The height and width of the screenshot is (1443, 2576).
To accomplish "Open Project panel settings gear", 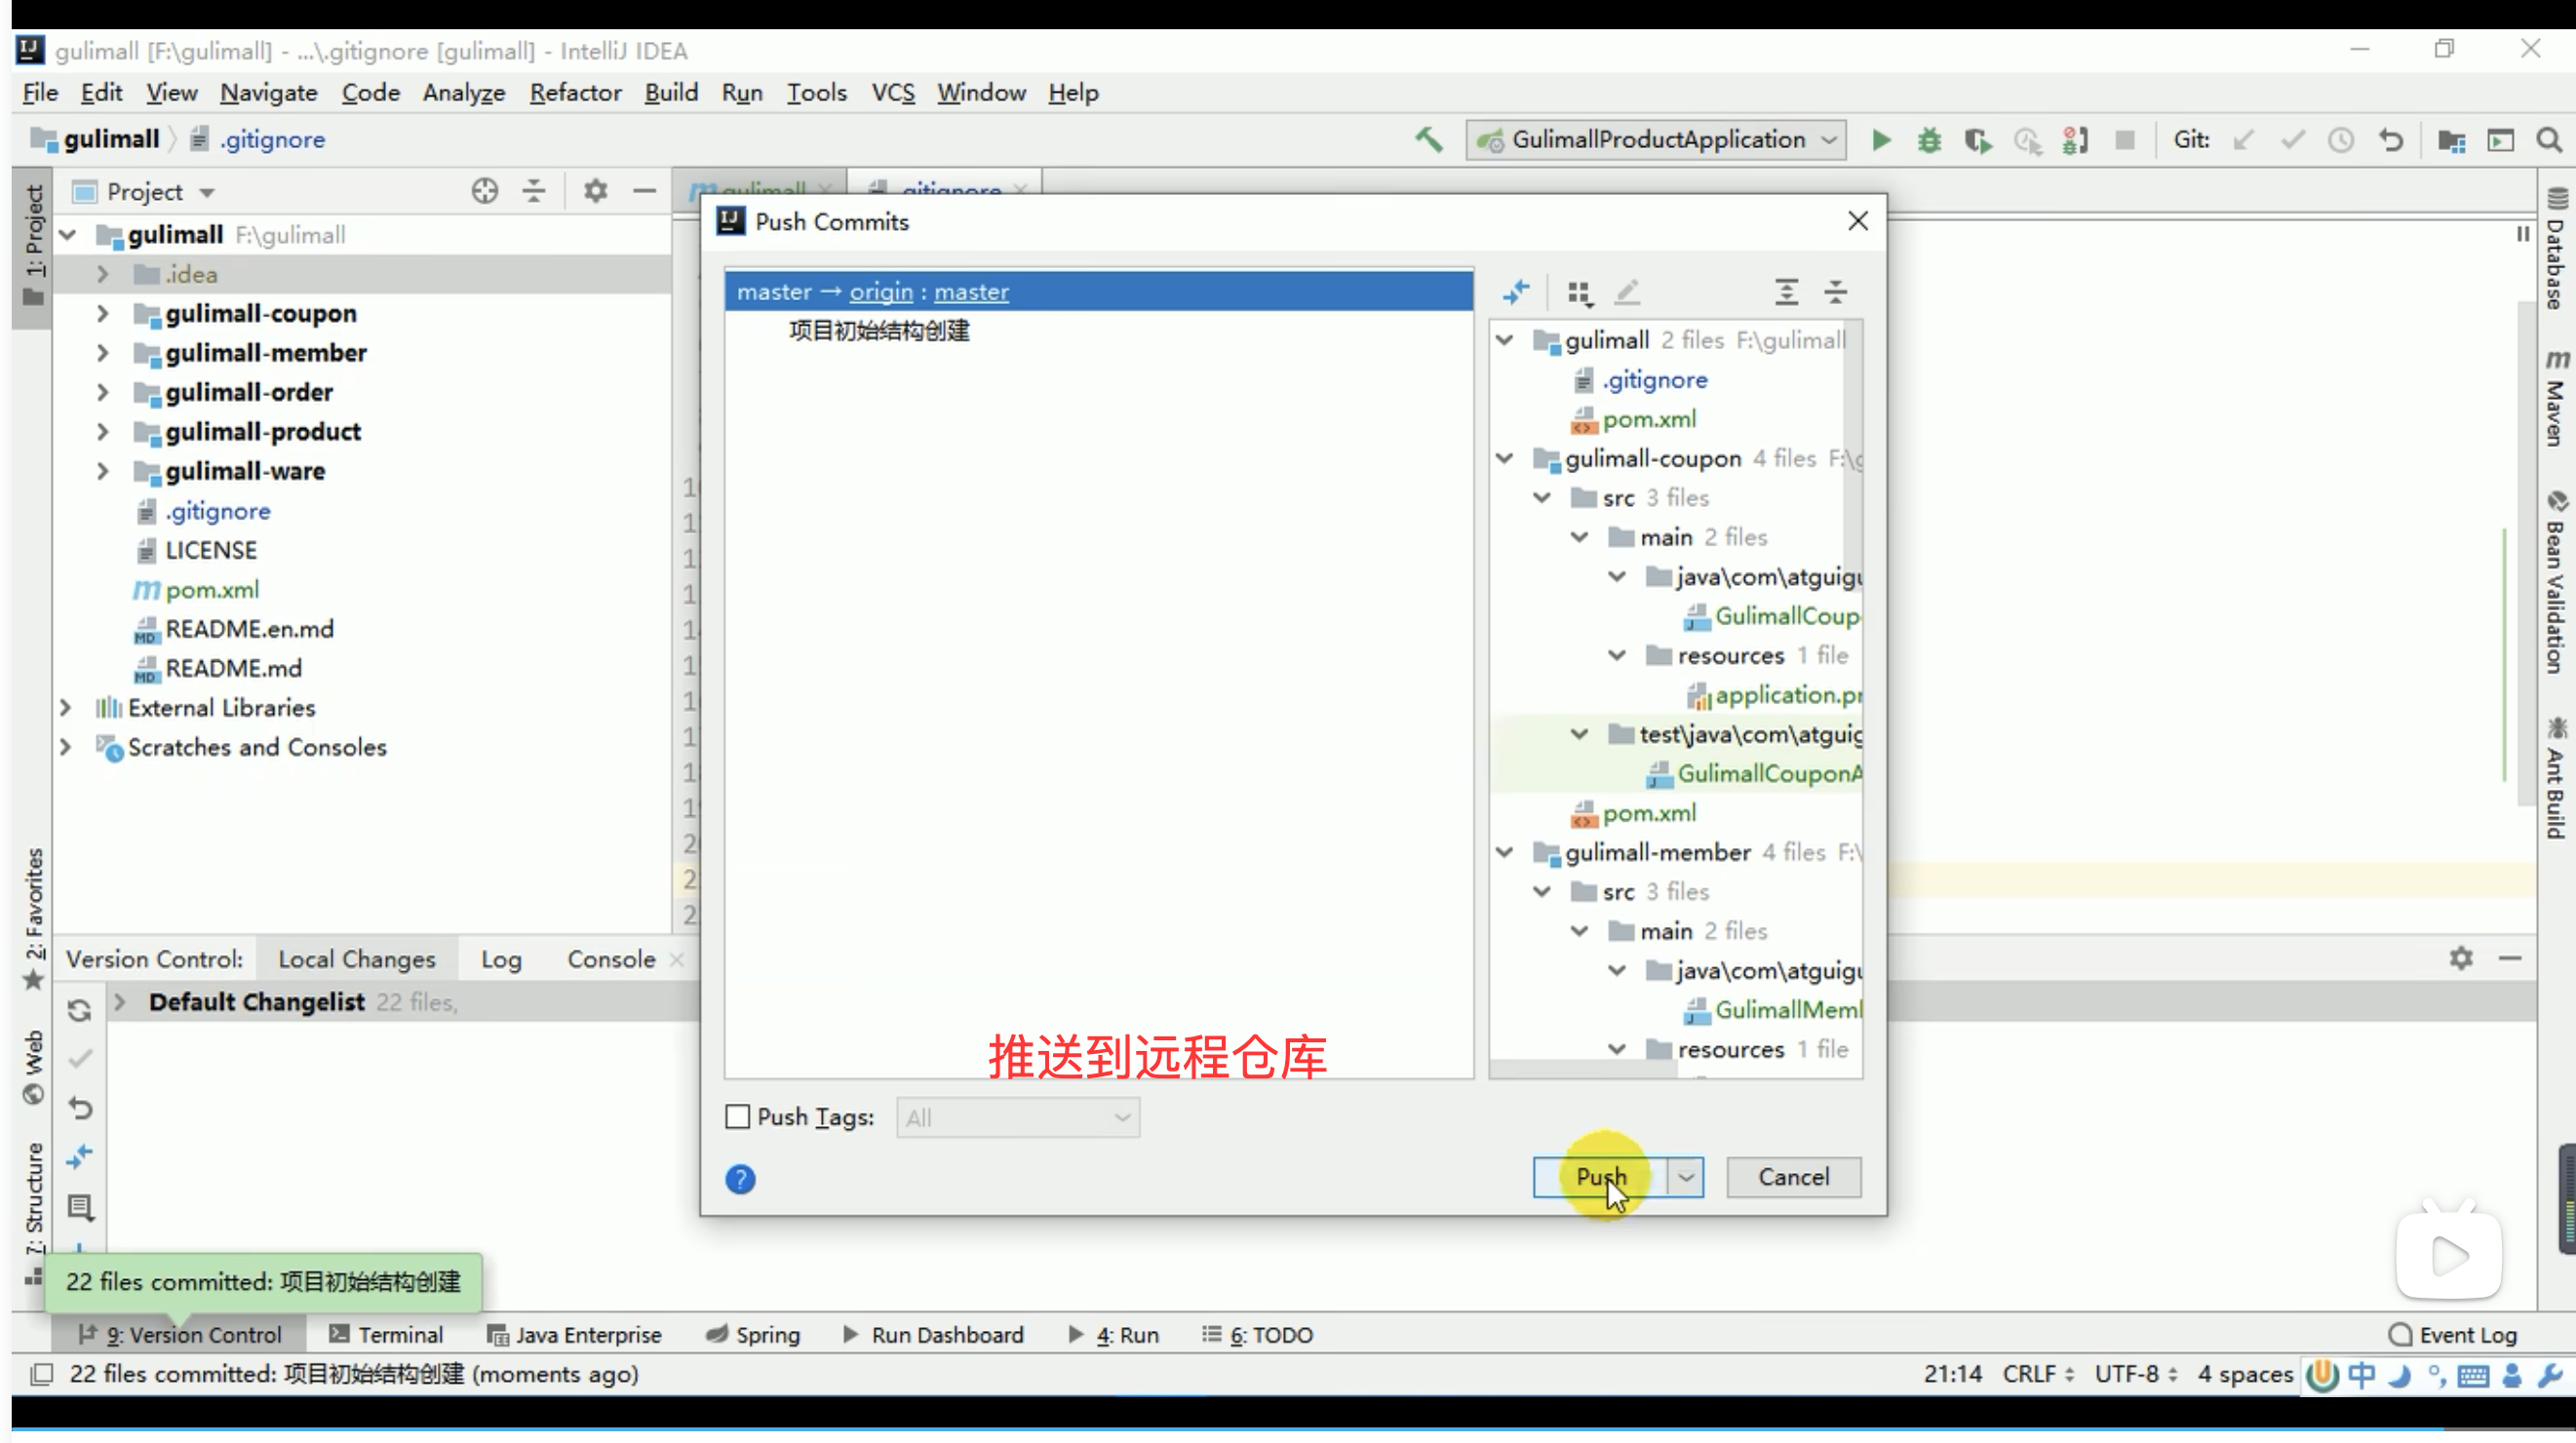I will [595, 190].
